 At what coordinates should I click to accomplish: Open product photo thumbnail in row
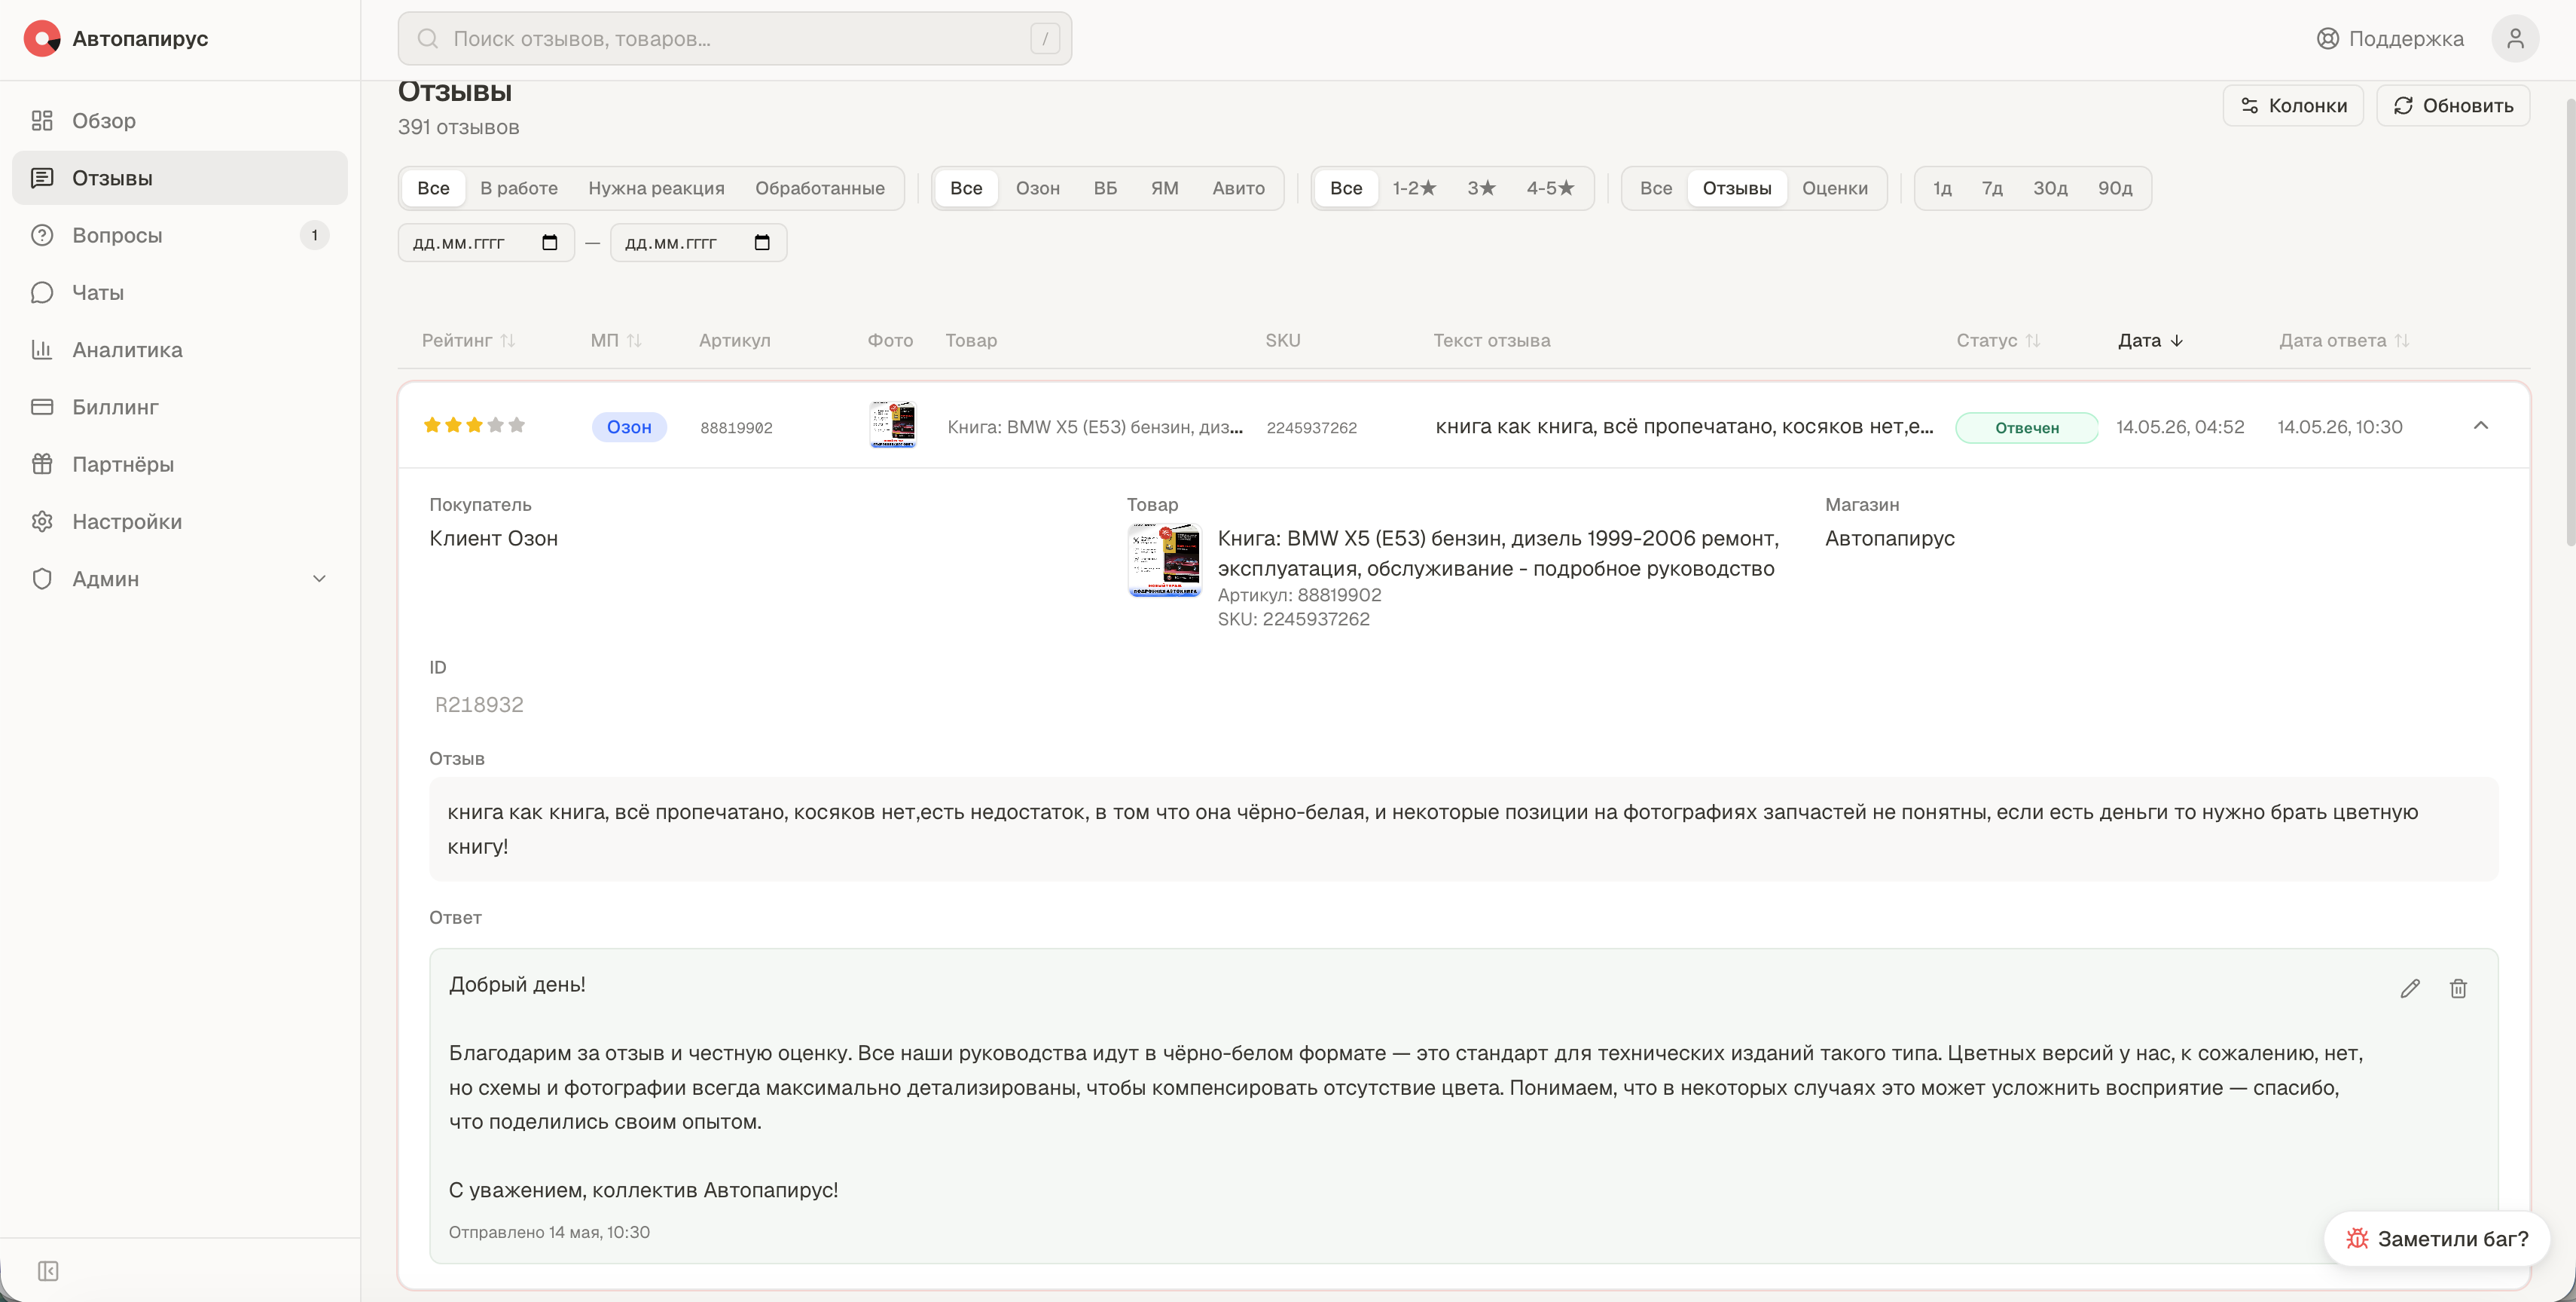point(893,425)
